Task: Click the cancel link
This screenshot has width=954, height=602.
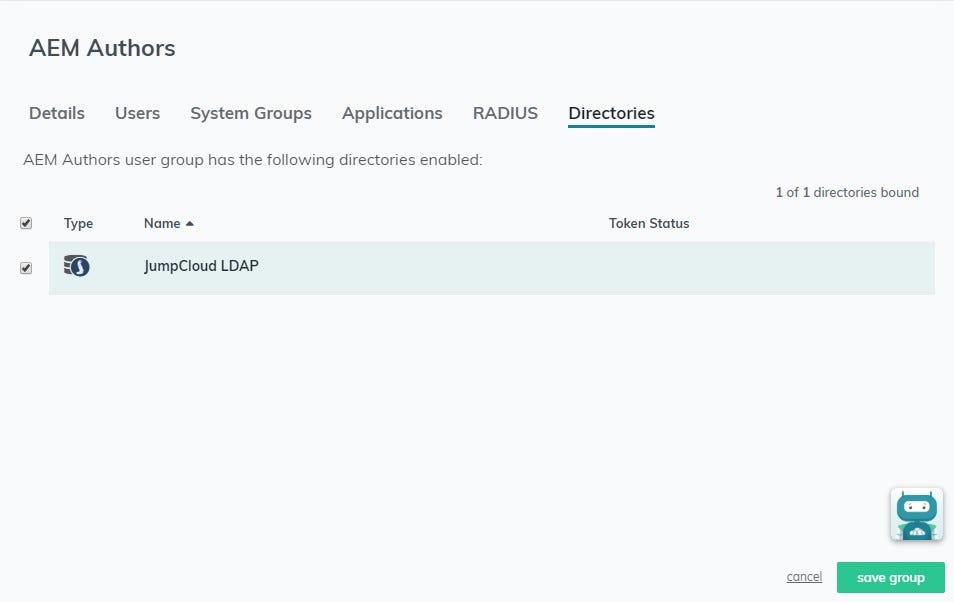Action: click(803, 577)
